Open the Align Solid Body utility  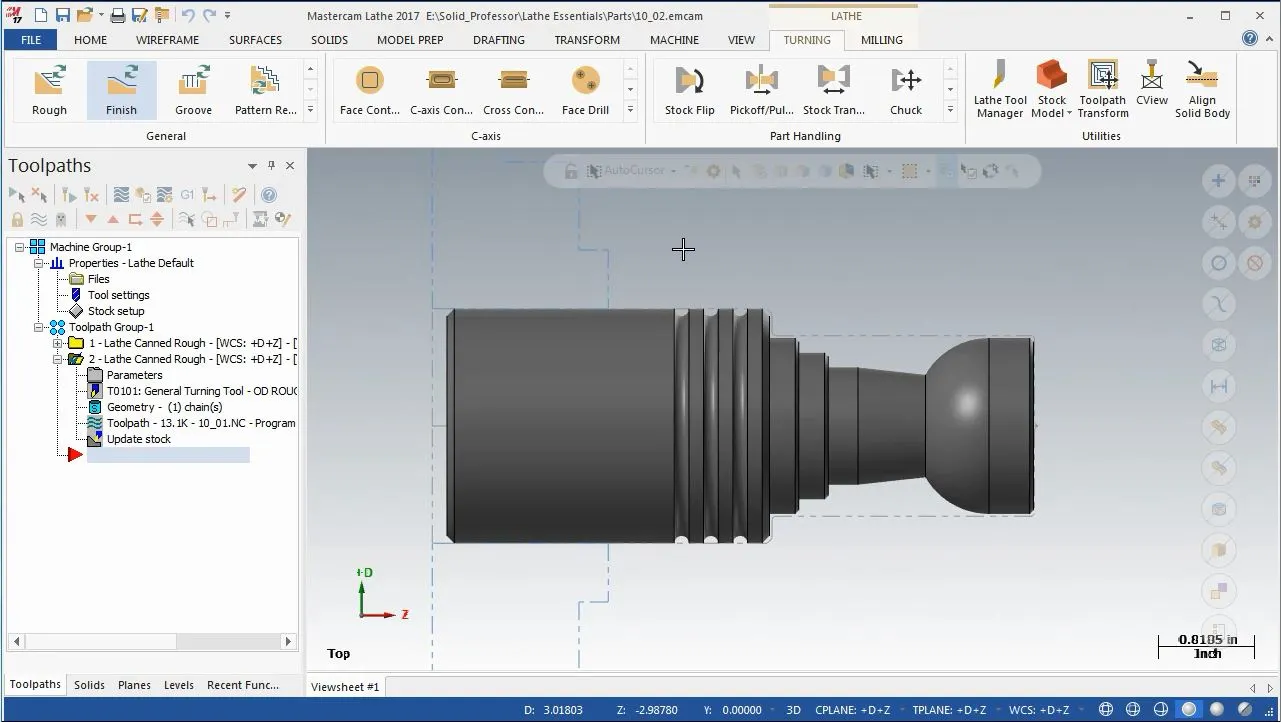click(1202, 89)
